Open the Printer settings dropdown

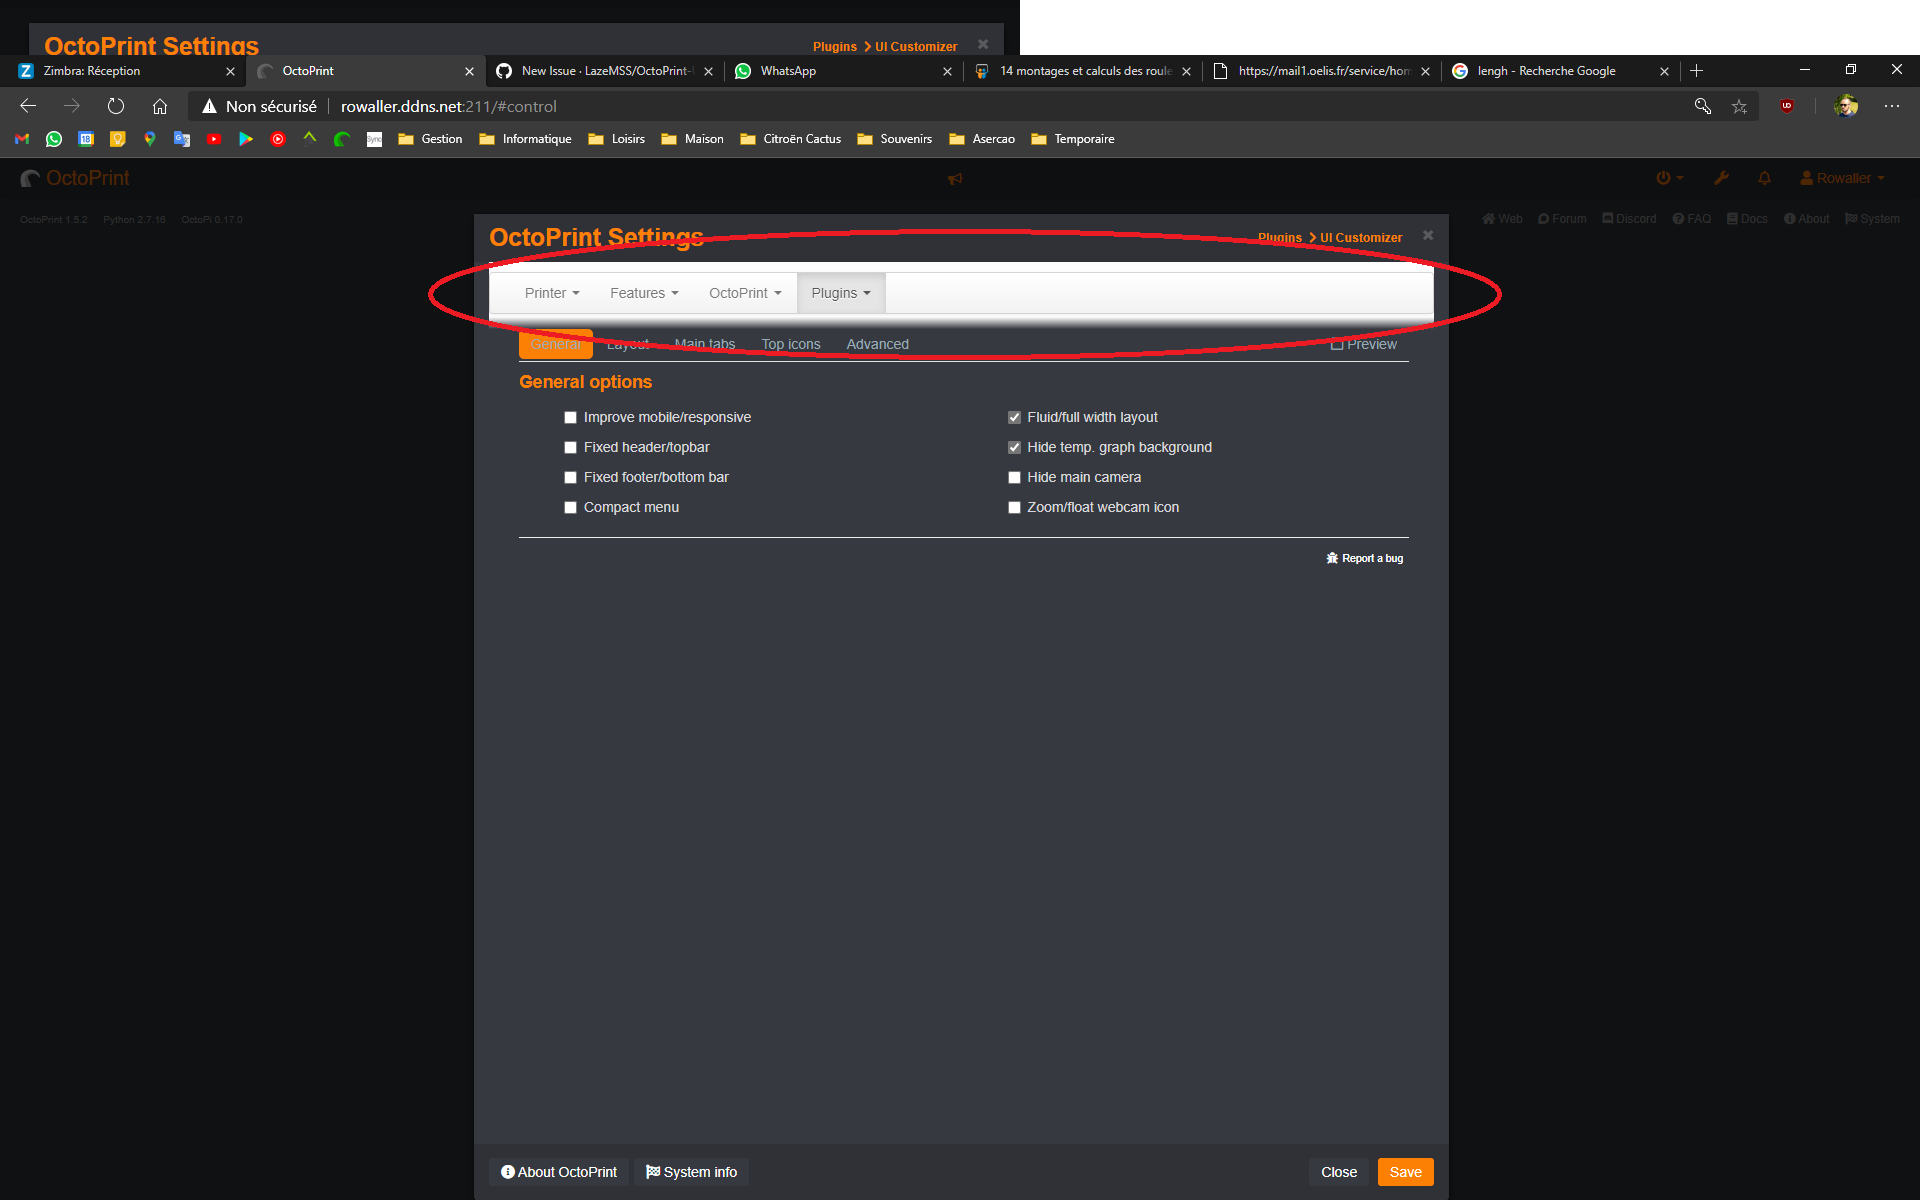pos(551,292)
